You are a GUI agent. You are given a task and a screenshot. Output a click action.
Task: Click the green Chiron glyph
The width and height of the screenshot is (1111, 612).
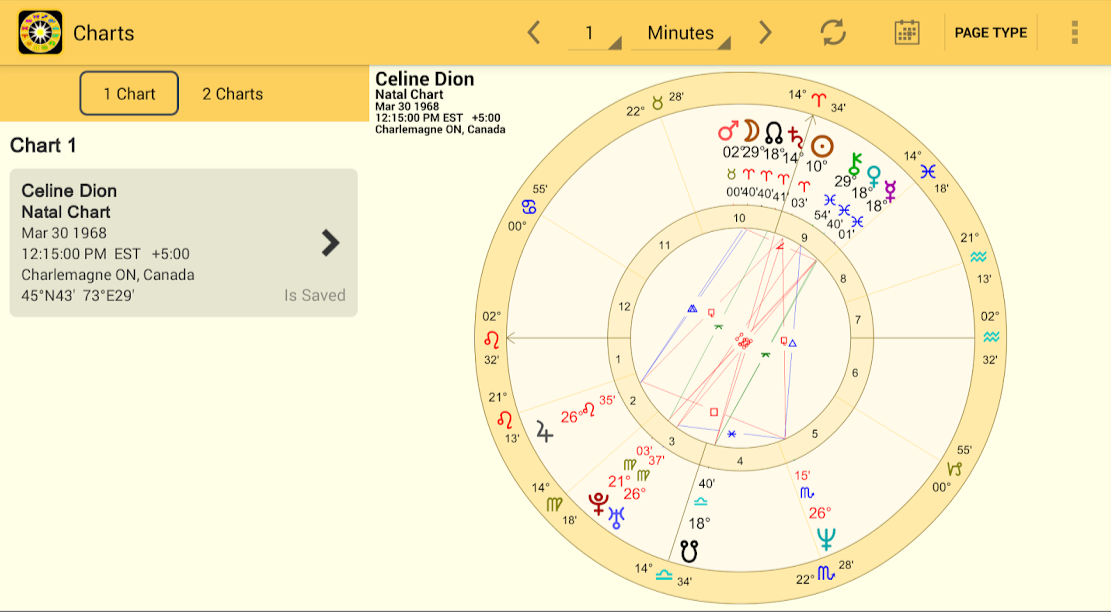tap(855, 164)
